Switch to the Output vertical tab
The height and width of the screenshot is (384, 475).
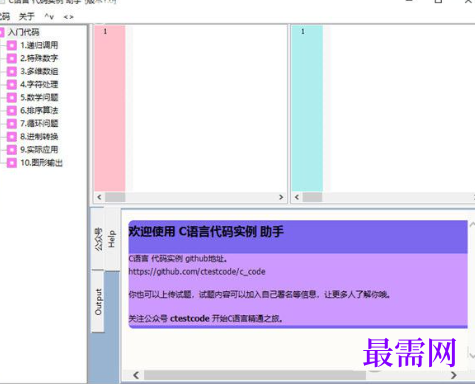pyautogui.click(x=98, y=301)
